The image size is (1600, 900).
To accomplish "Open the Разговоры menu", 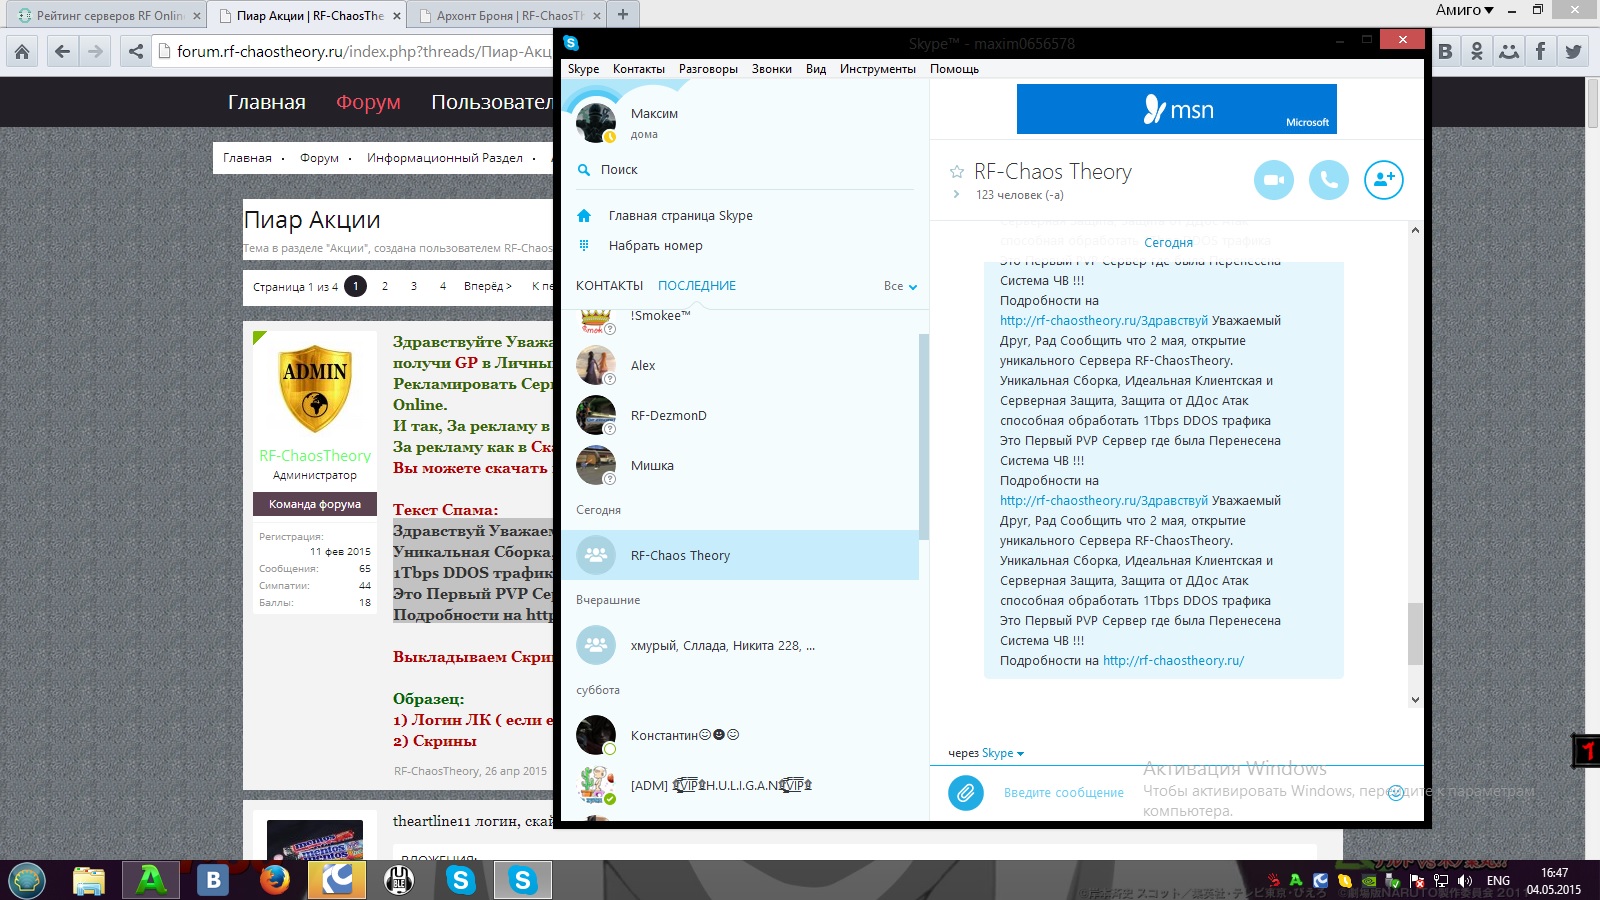I will pyautogui.click(x=708, y=69).
